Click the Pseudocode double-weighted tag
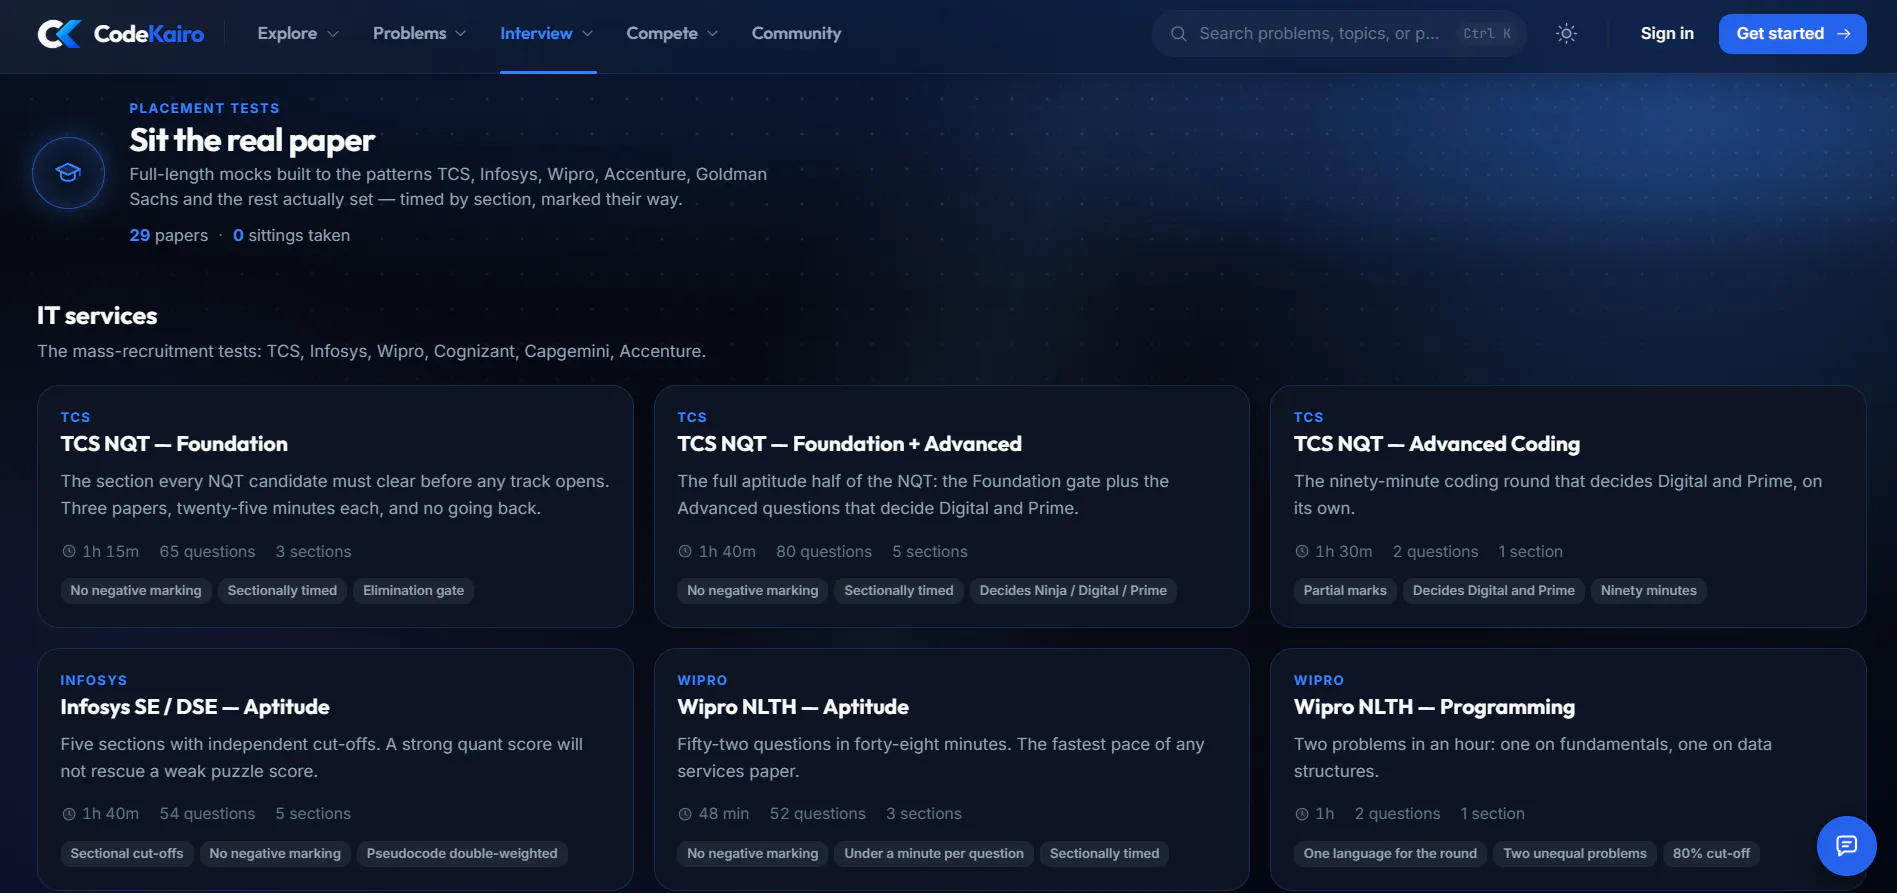 pyautogui.click(x=462, y=854)
